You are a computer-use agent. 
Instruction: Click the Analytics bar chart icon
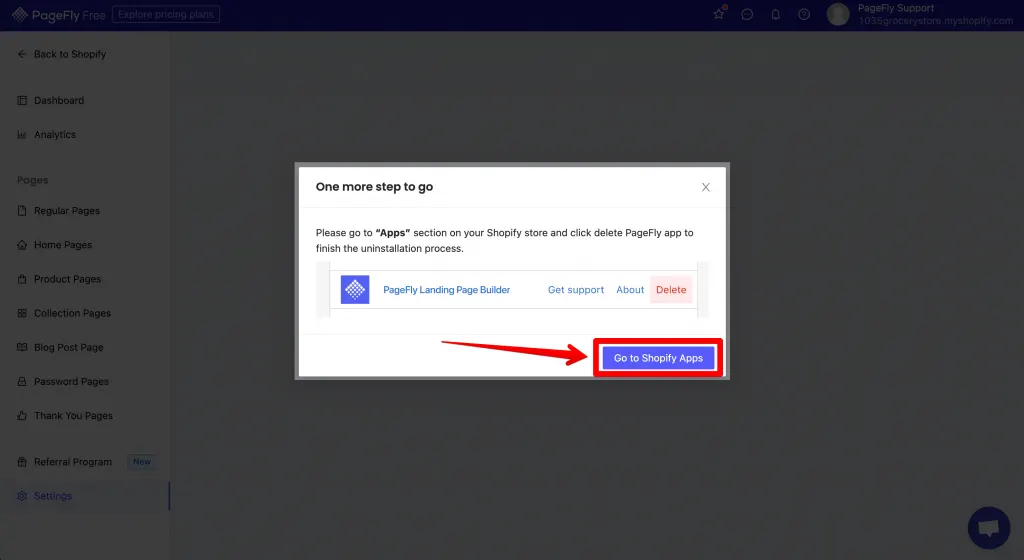tap(22, 134)
